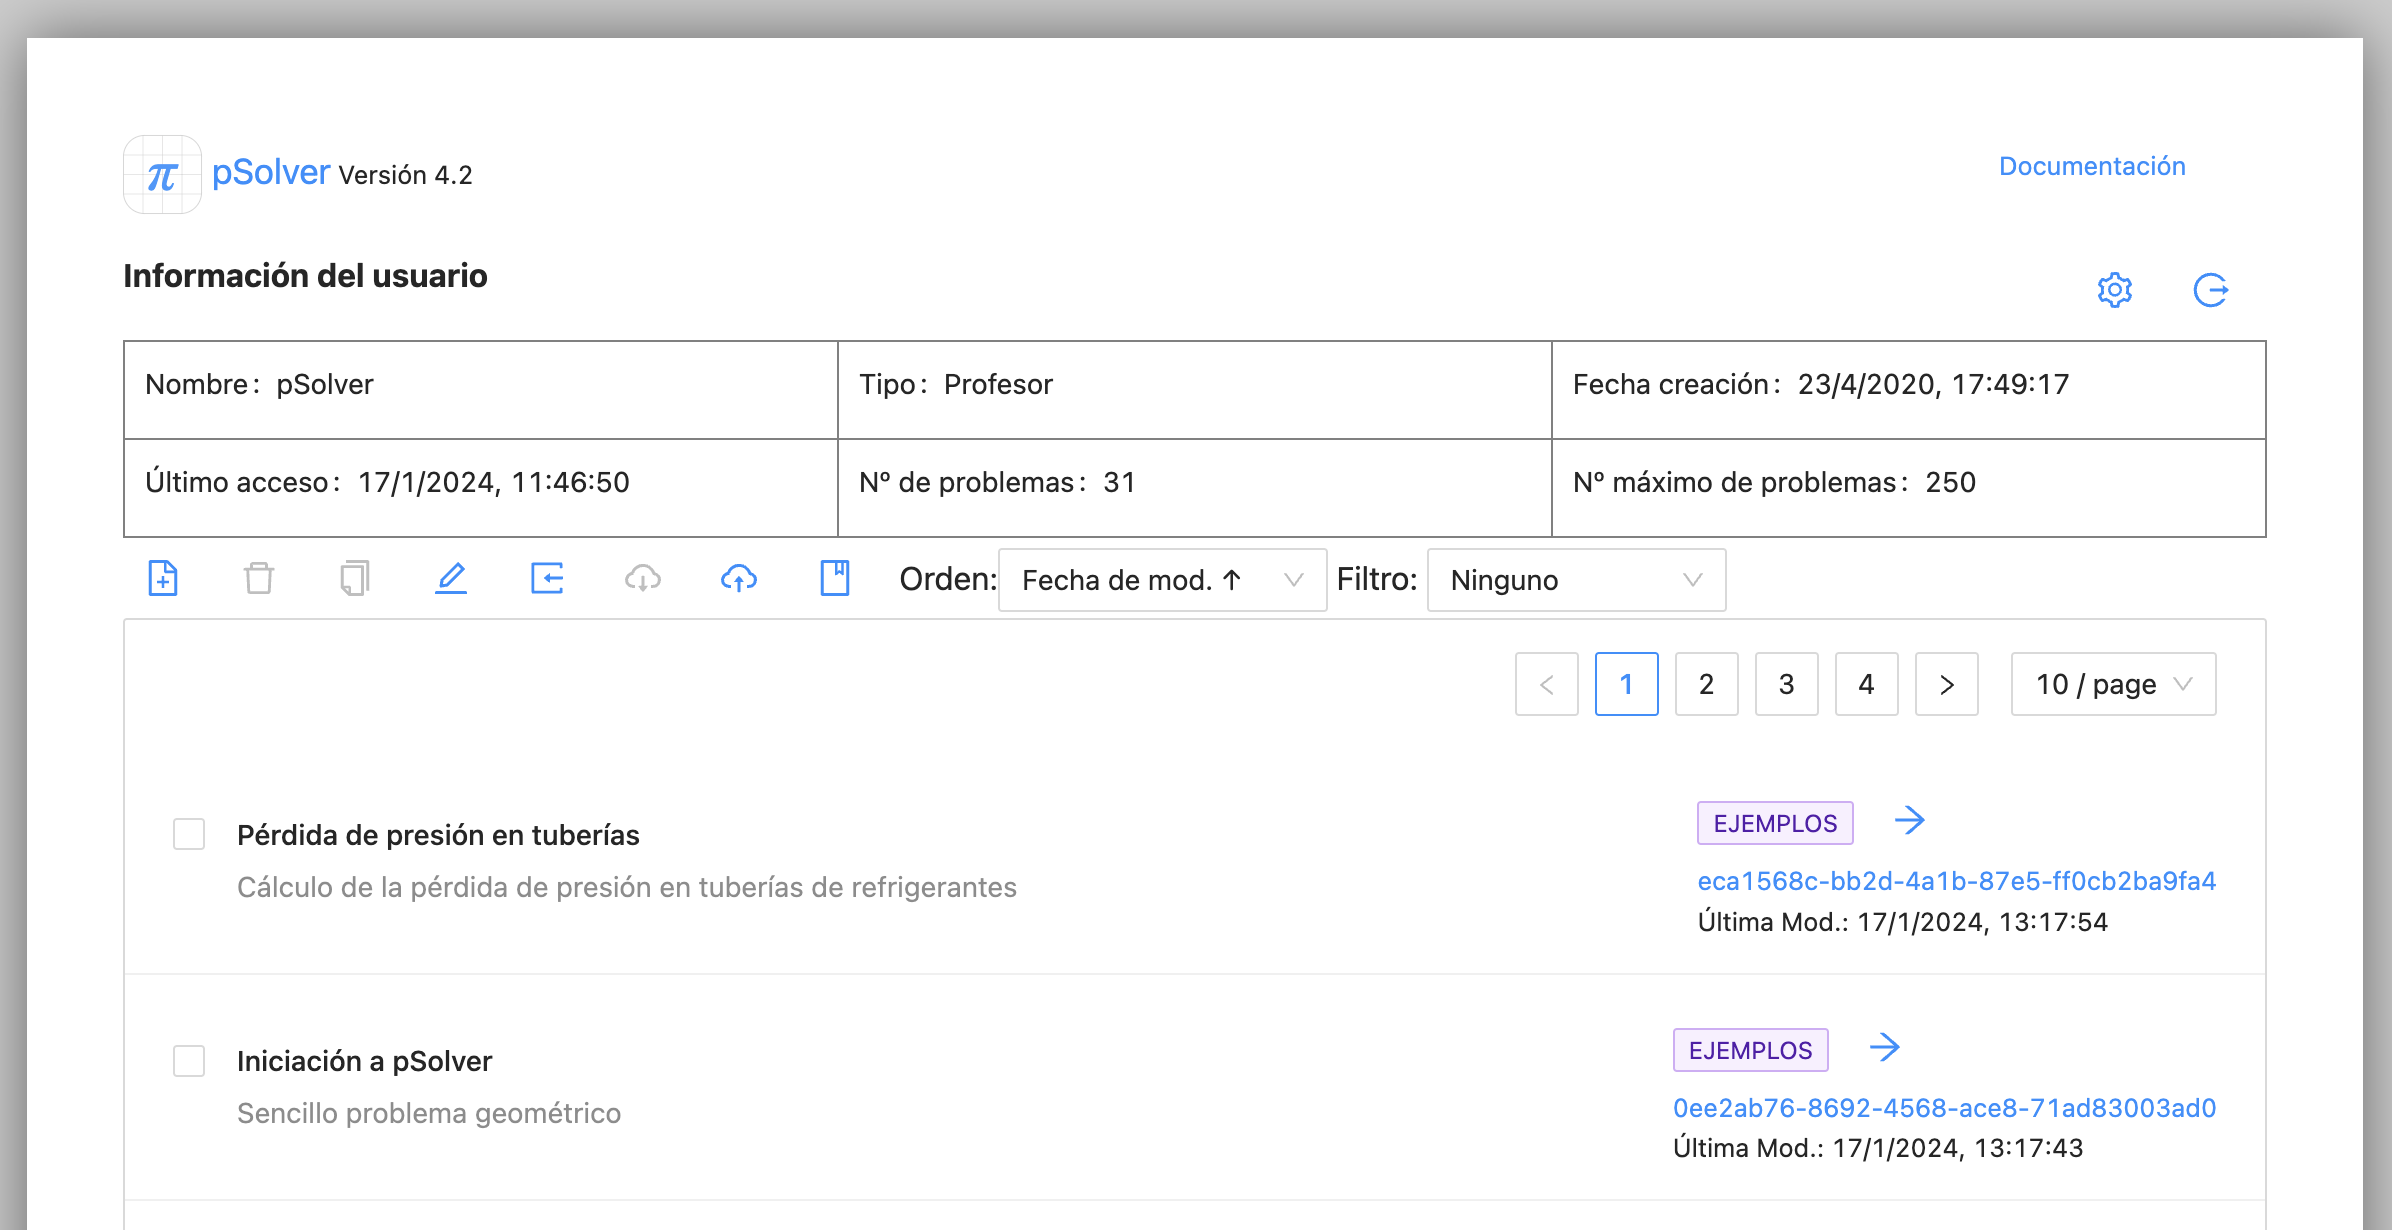
Task: Click the logout icon
Action: point(2210,290)
